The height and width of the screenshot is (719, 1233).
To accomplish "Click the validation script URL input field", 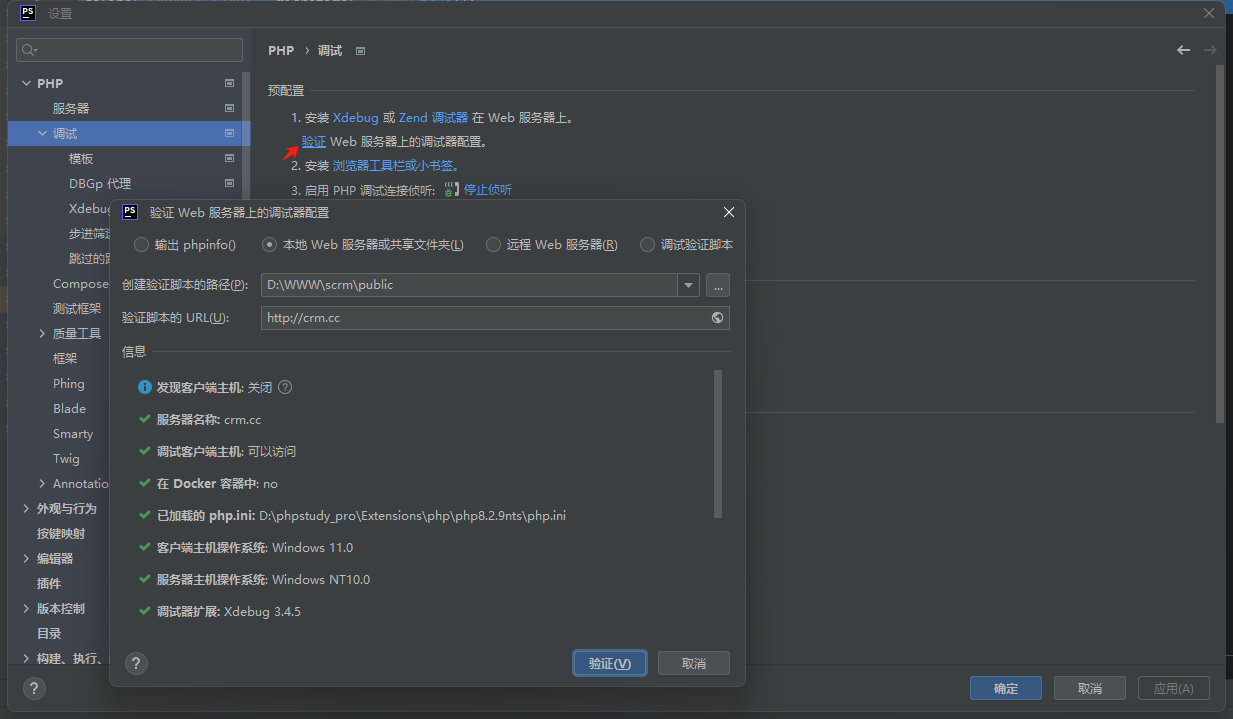I will pos(485,318).
